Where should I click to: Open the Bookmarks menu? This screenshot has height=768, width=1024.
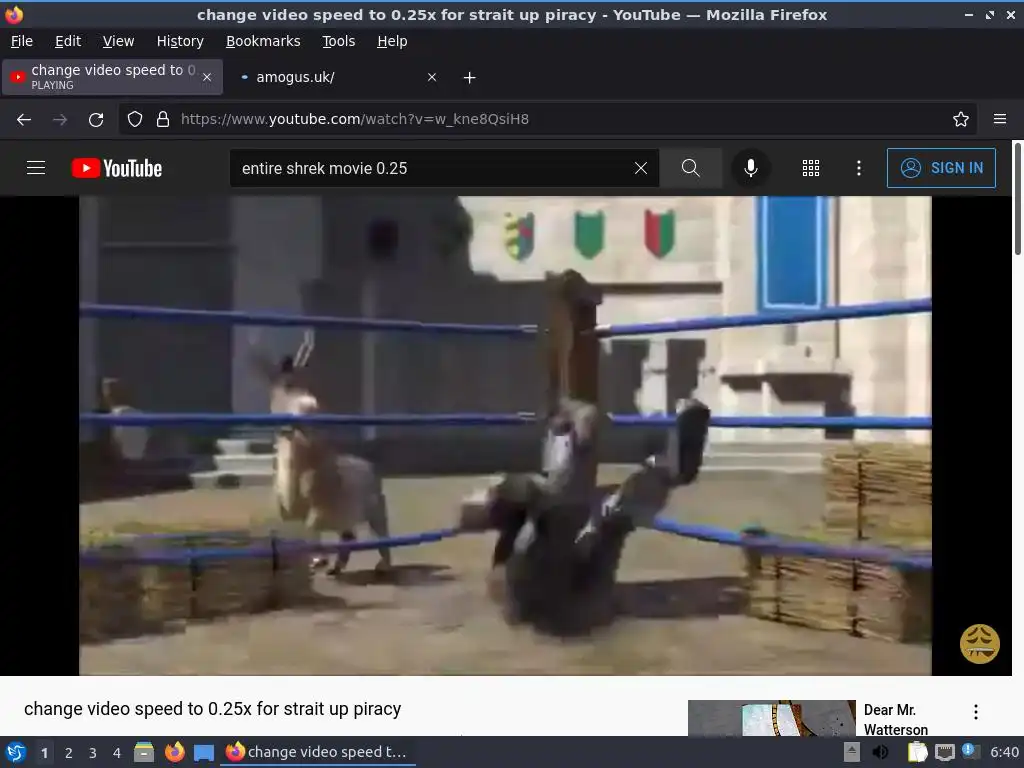[263, 41]
